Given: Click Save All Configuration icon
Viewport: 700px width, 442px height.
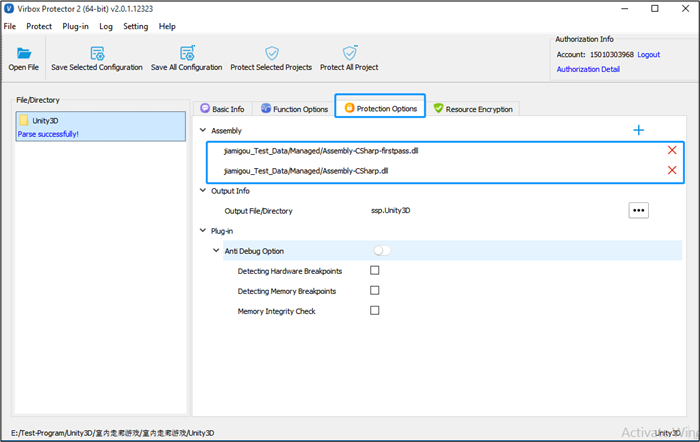Looking at the screenshot, I should tap(187, 53).
